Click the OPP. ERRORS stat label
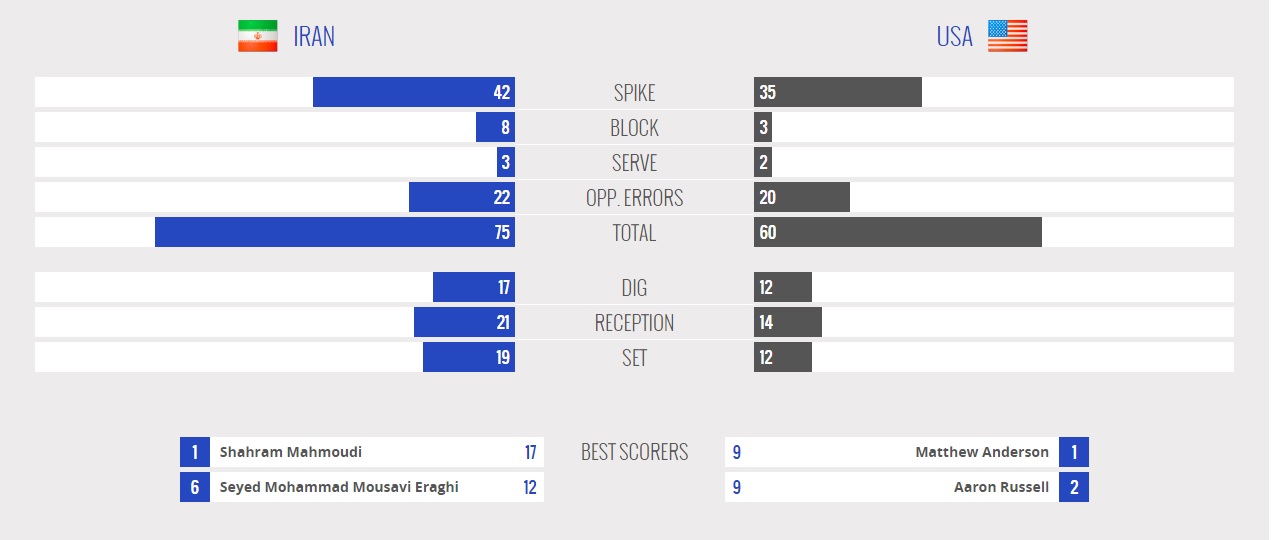 (634, 198)
